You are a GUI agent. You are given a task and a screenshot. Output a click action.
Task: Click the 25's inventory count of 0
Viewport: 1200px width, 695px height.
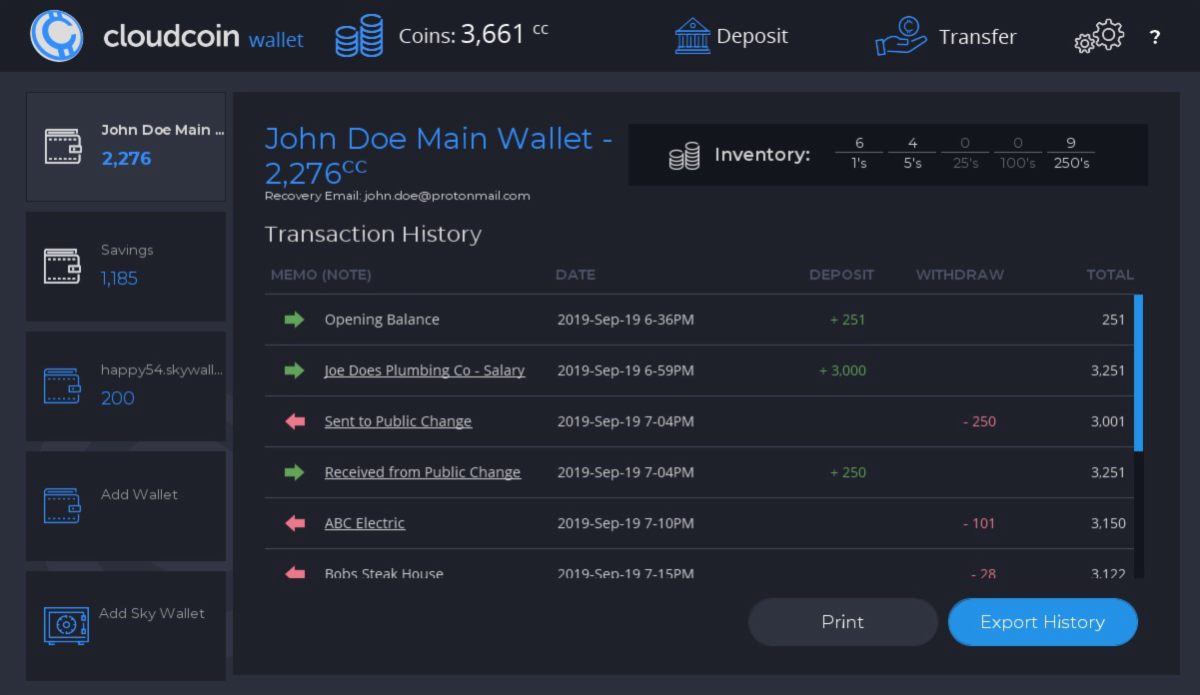966,143
